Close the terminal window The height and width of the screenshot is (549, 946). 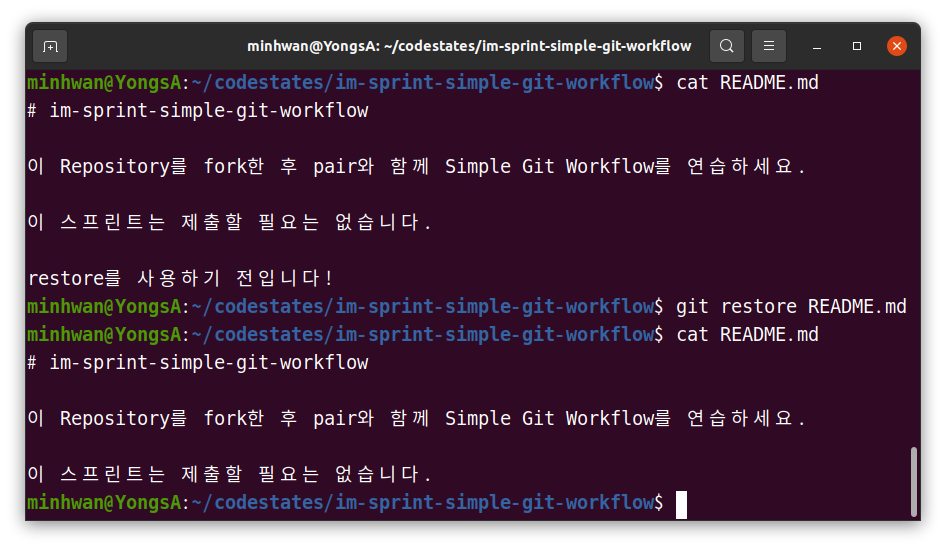click(x=897, y=46)
